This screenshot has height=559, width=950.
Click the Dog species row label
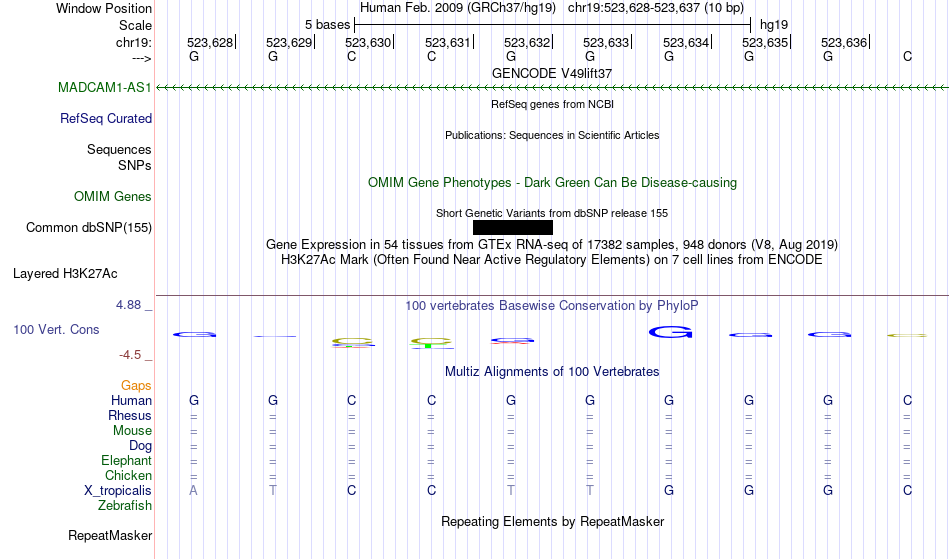tap(140, 446)
